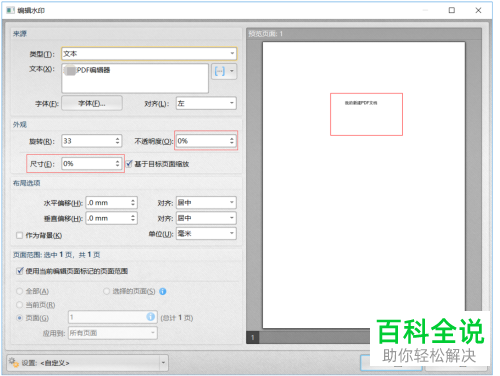Open the 类型 dropdown showing 文本

(149, 54)
